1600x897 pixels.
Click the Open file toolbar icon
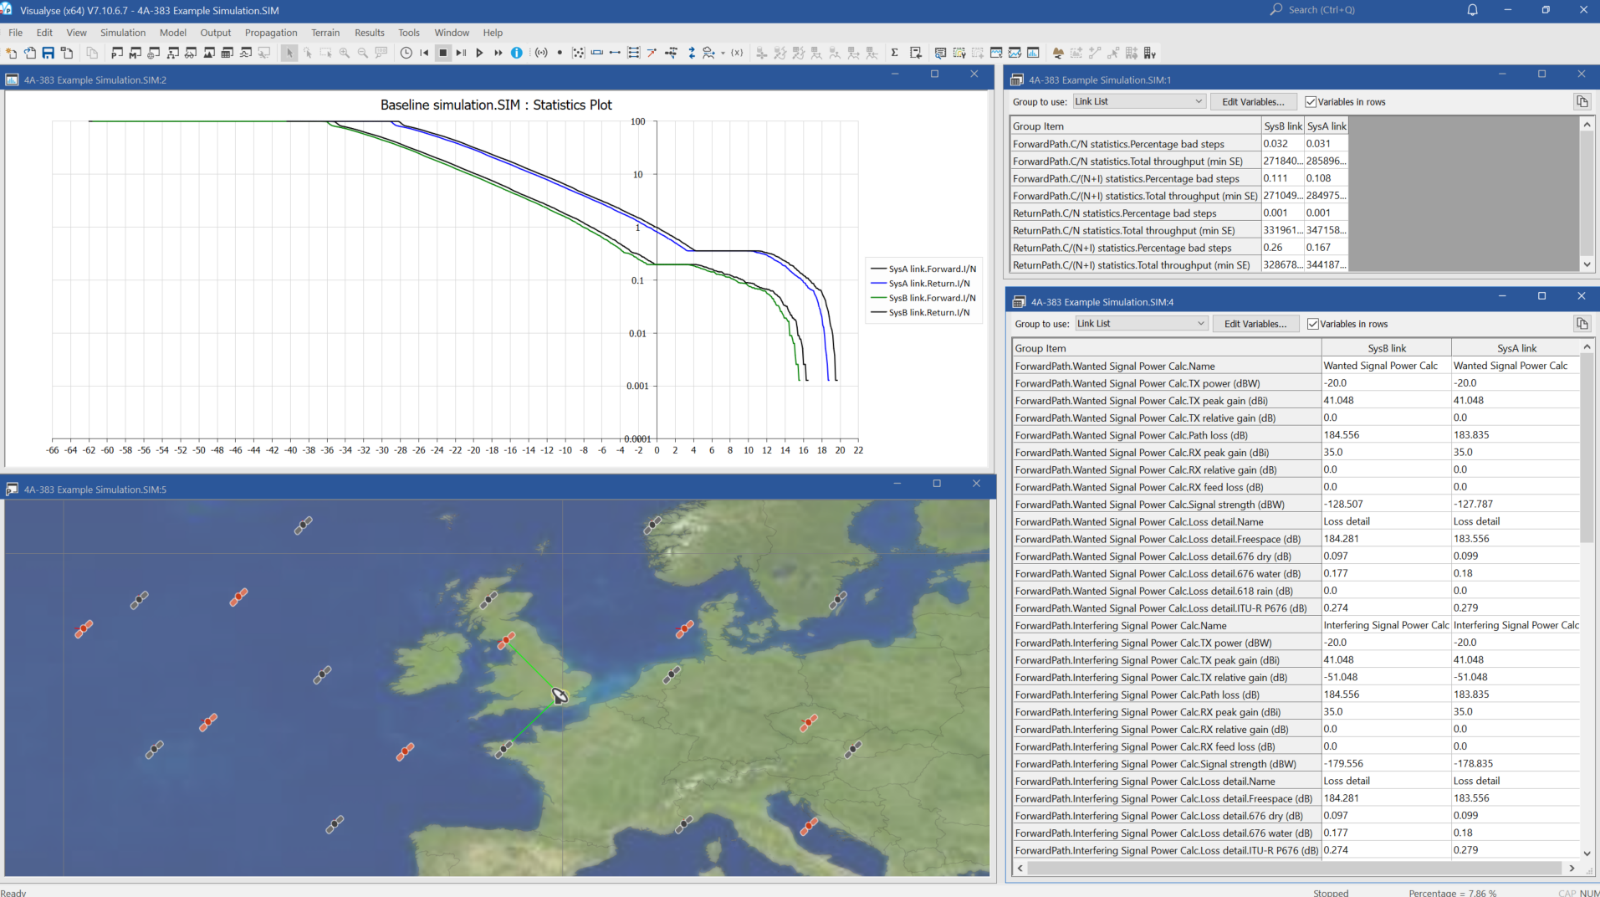[x=30, y=53]
